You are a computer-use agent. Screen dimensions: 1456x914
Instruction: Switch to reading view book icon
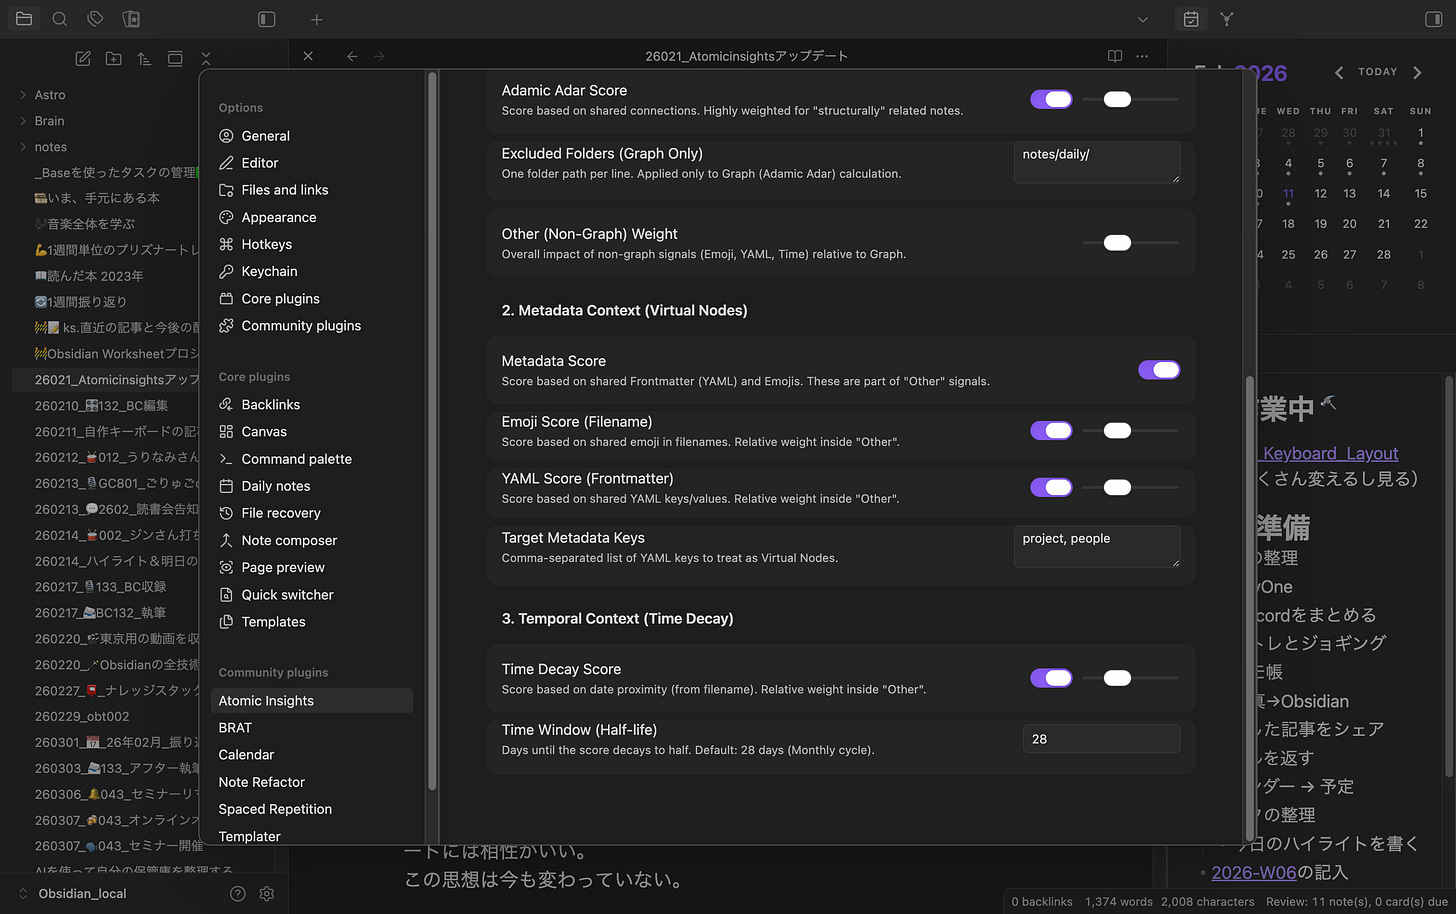[x=1115, y=56]
